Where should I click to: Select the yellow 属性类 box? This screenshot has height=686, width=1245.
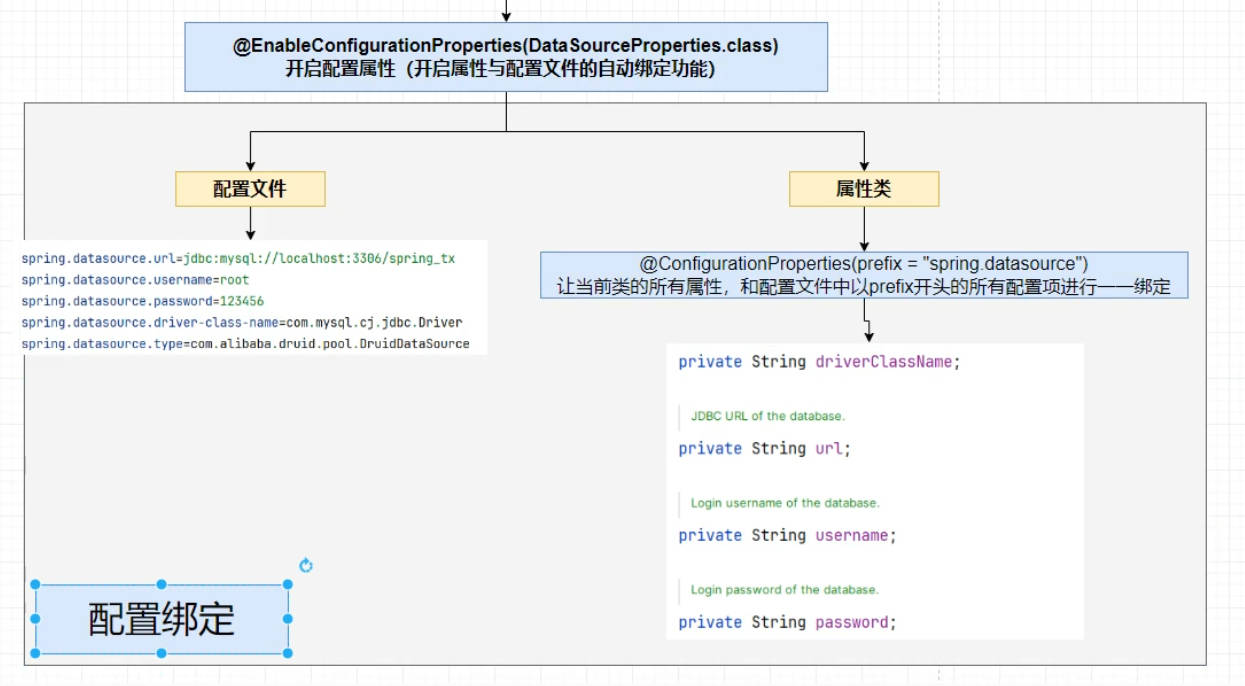tap(864, 189)
